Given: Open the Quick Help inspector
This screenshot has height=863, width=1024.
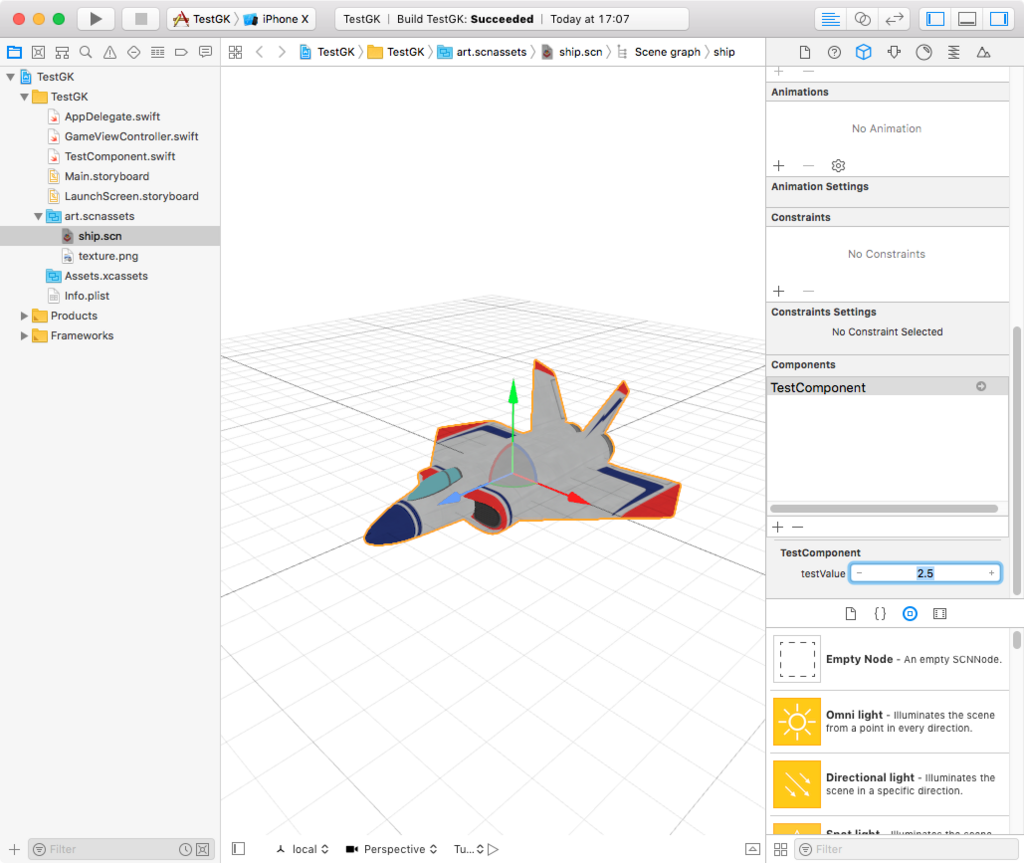Looking at the screenshot, I should pos(834,52).
